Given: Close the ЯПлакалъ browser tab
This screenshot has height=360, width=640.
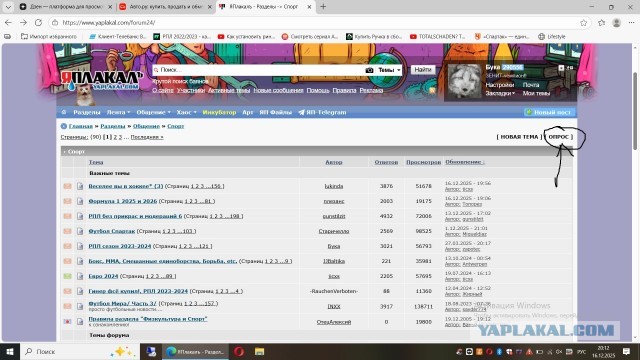Looking at the screenshot, I should (x=309, y=7).
